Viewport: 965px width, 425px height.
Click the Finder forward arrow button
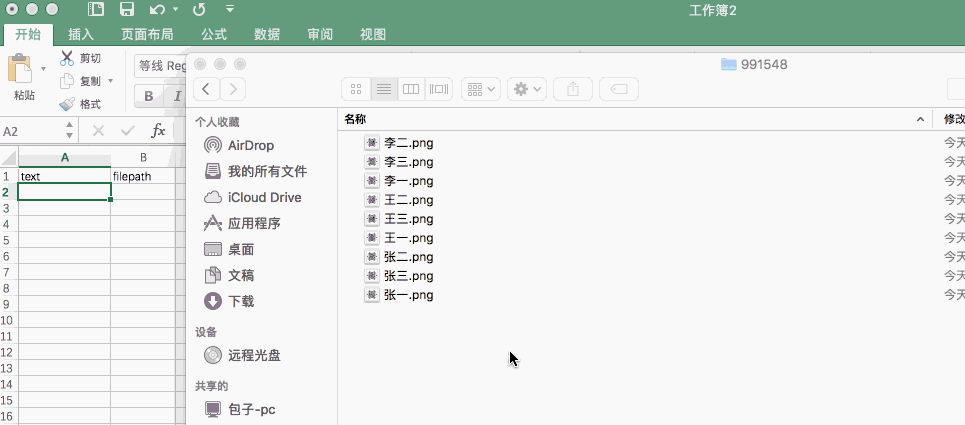(233, 89)
